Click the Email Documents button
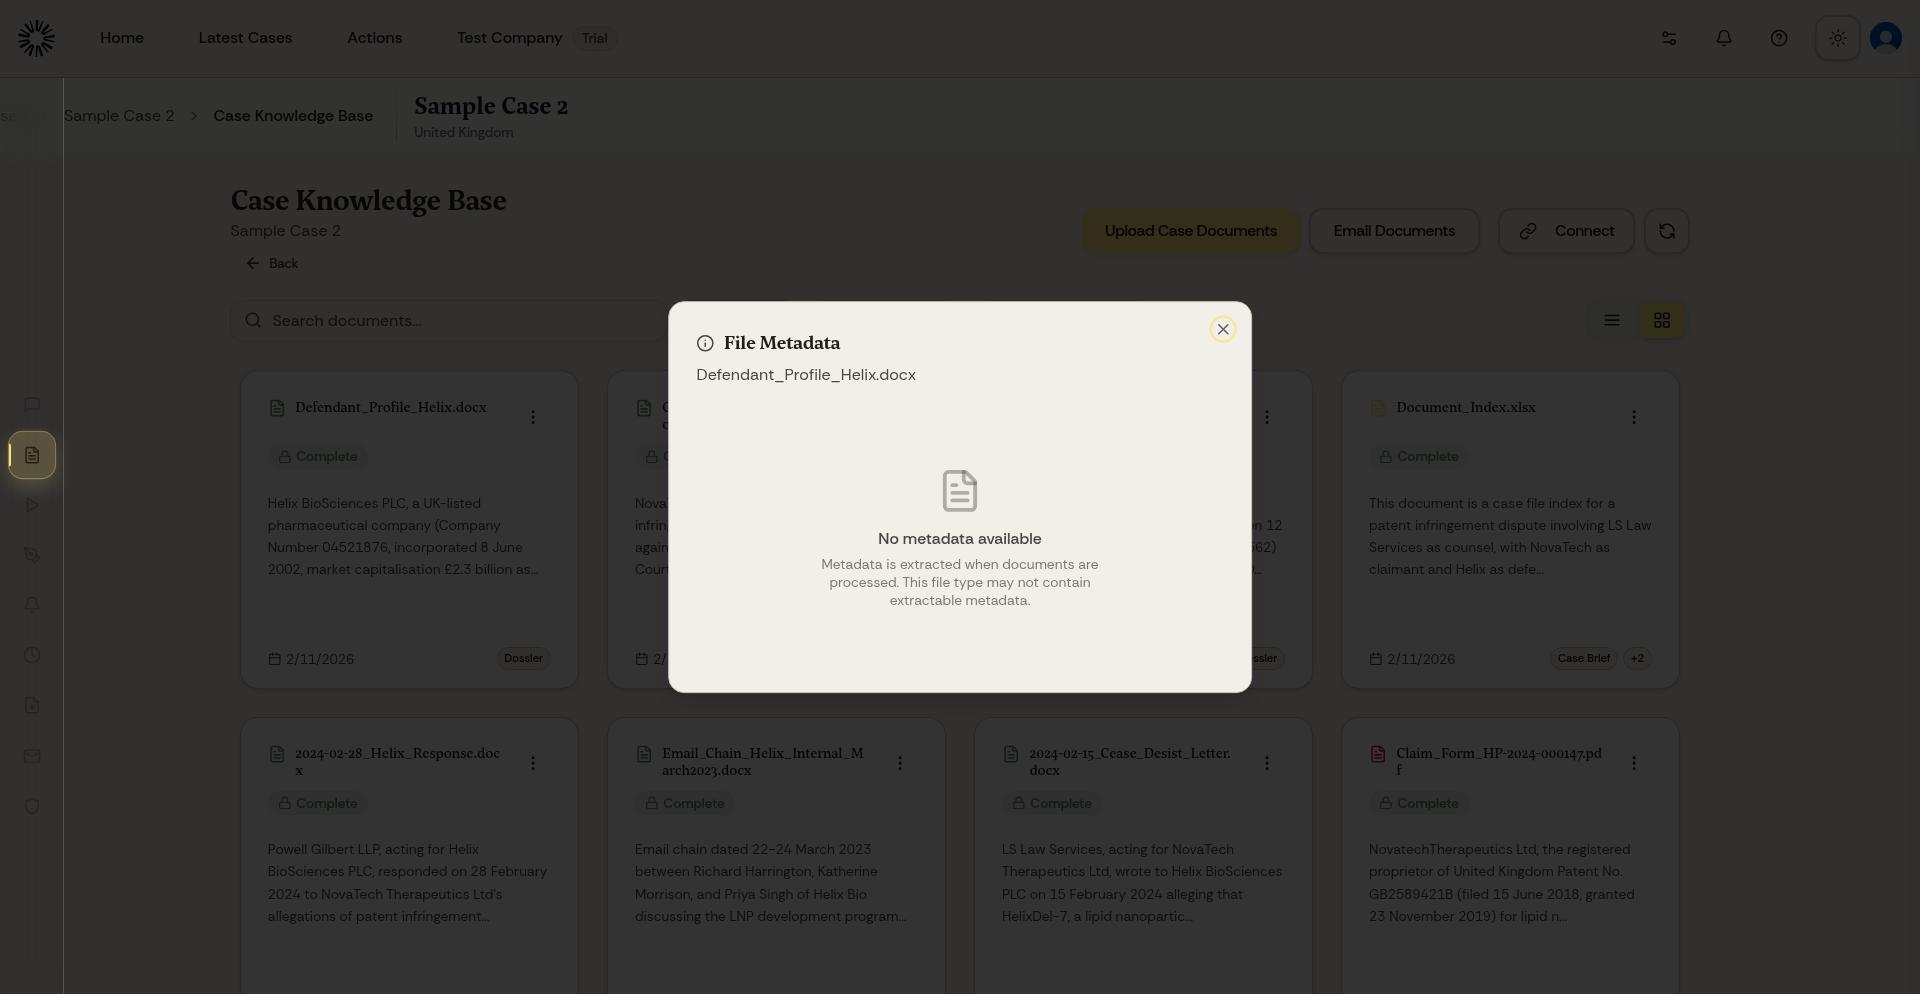The image size is (1920, 994). tap(1394, 231)
